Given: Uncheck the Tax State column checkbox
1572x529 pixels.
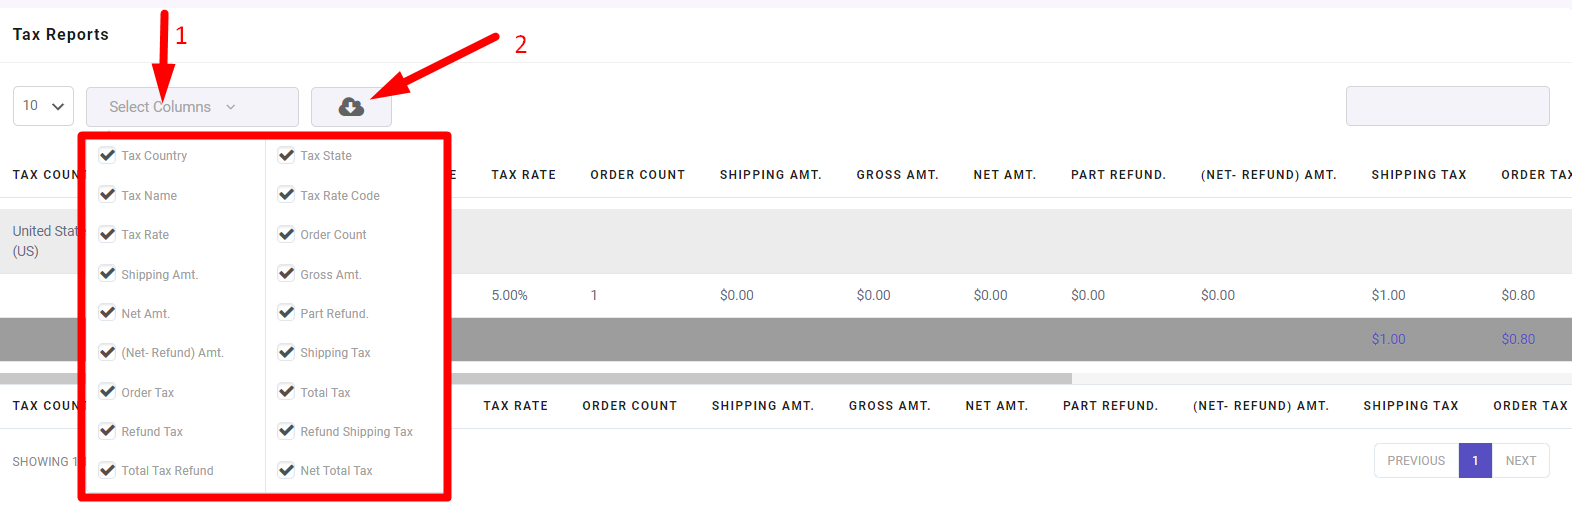Looking at the screenshot, I should pyautogui.click(x=286, y=155).
